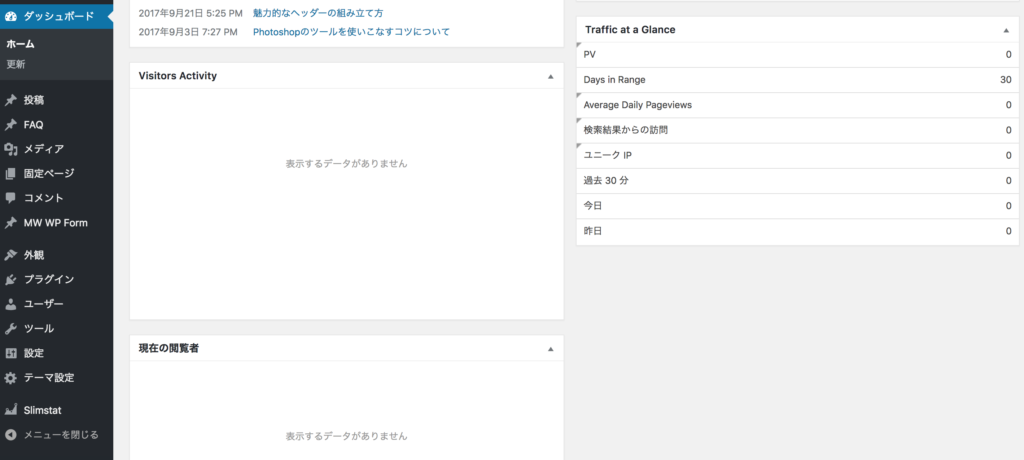This screenshot has width=1024, height=460.
Task: Open the post 魅力的なヘッダーの組み立て方
Action: point(318,13)
